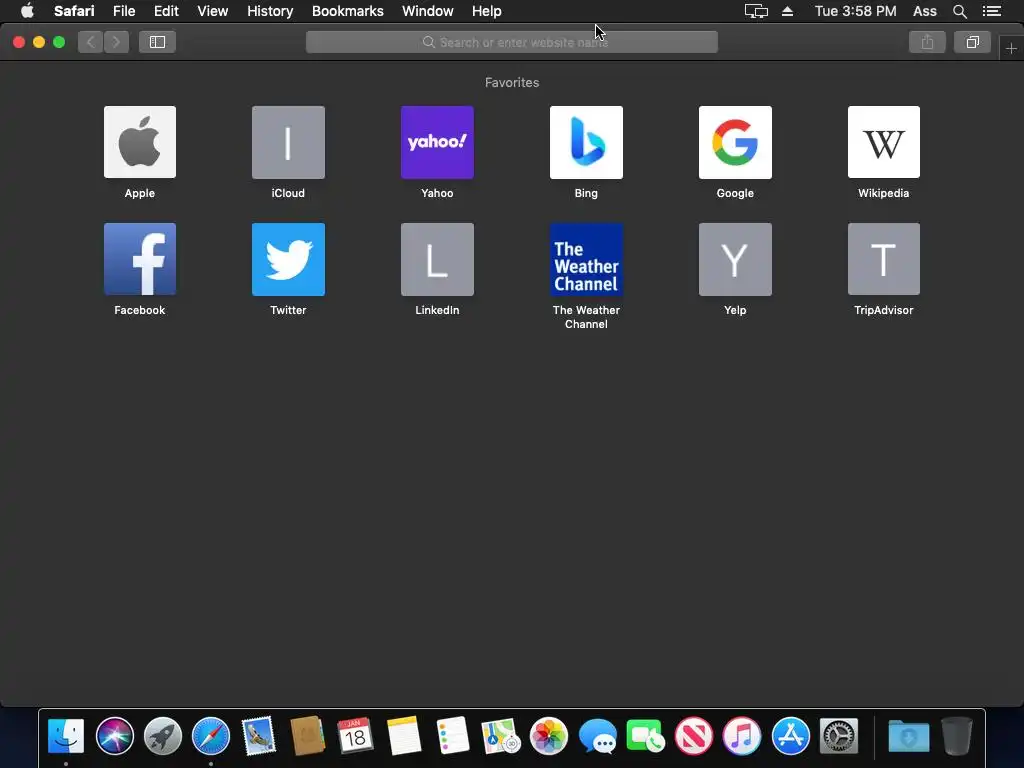Open Maps icon in Dock
Image resolution: width=1024 pixels, height=768 pixels.
click(500, 736)
